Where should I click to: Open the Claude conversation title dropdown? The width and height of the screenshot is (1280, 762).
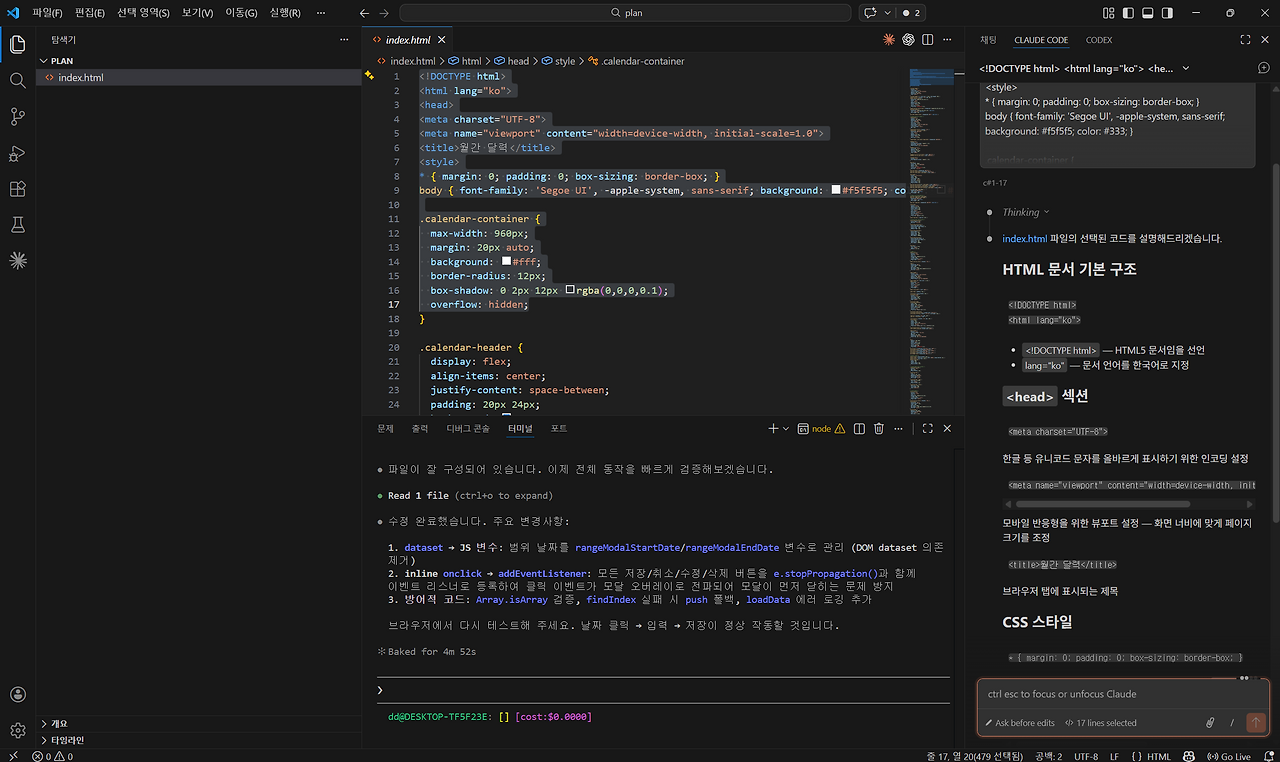1186,69
